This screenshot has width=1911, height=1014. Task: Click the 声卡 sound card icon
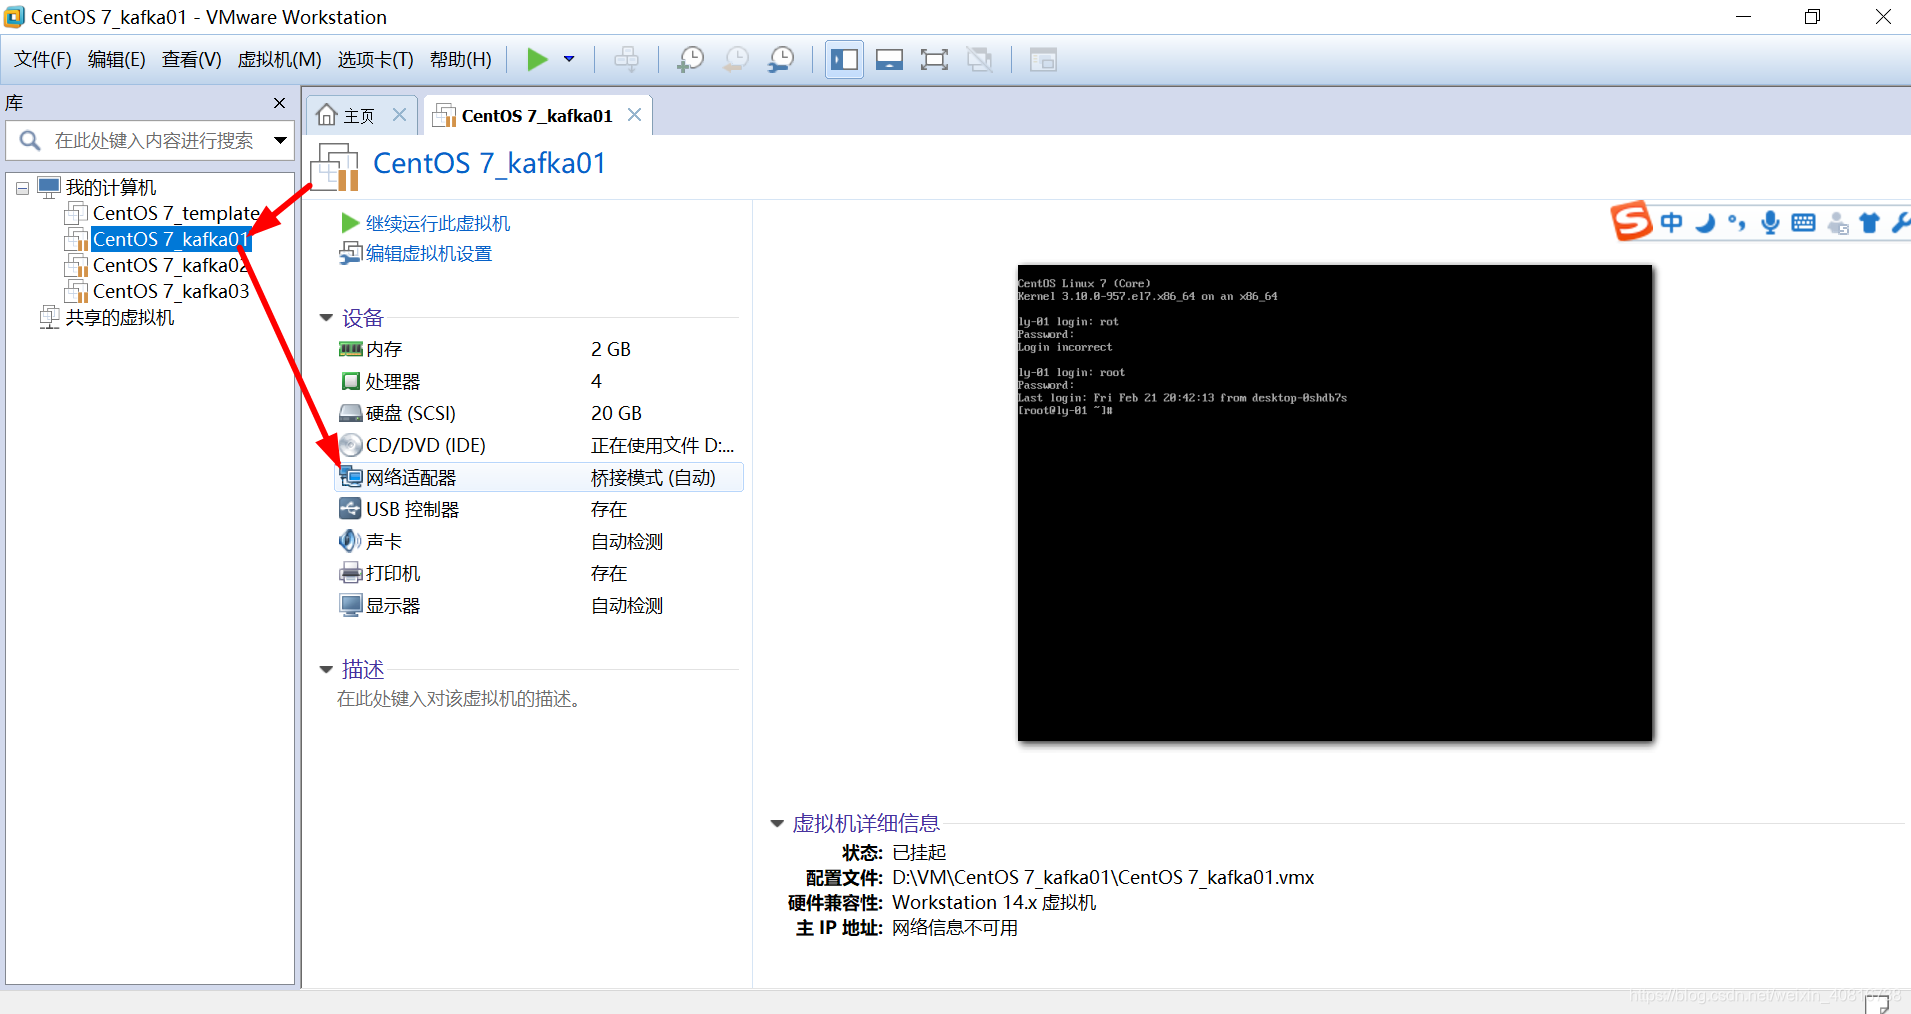tap(350, 541)
